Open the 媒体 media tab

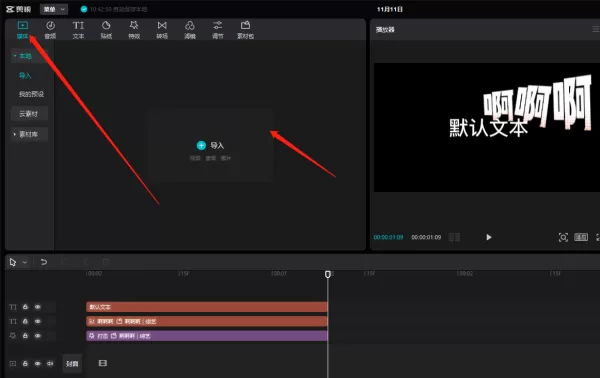pyautogui.click(x=23, y=30)
